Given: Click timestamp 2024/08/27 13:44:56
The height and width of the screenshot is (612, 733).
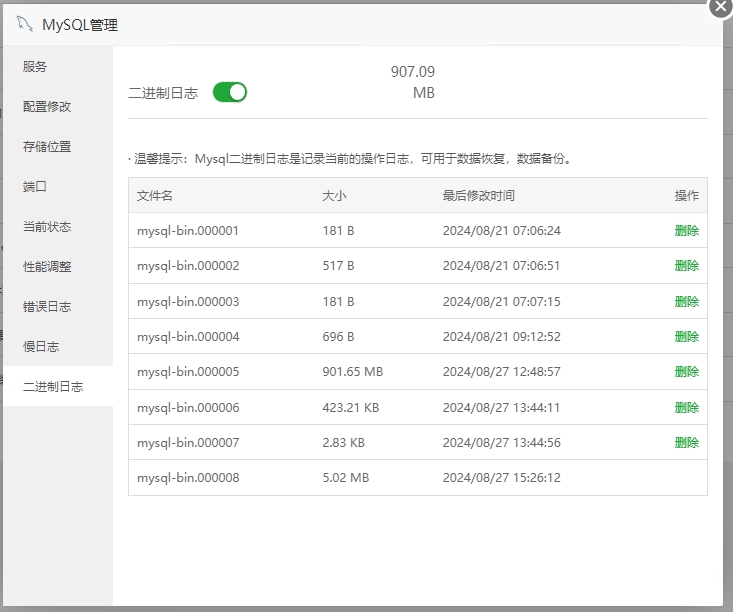Looking at the screenshot, I should 502,443.
